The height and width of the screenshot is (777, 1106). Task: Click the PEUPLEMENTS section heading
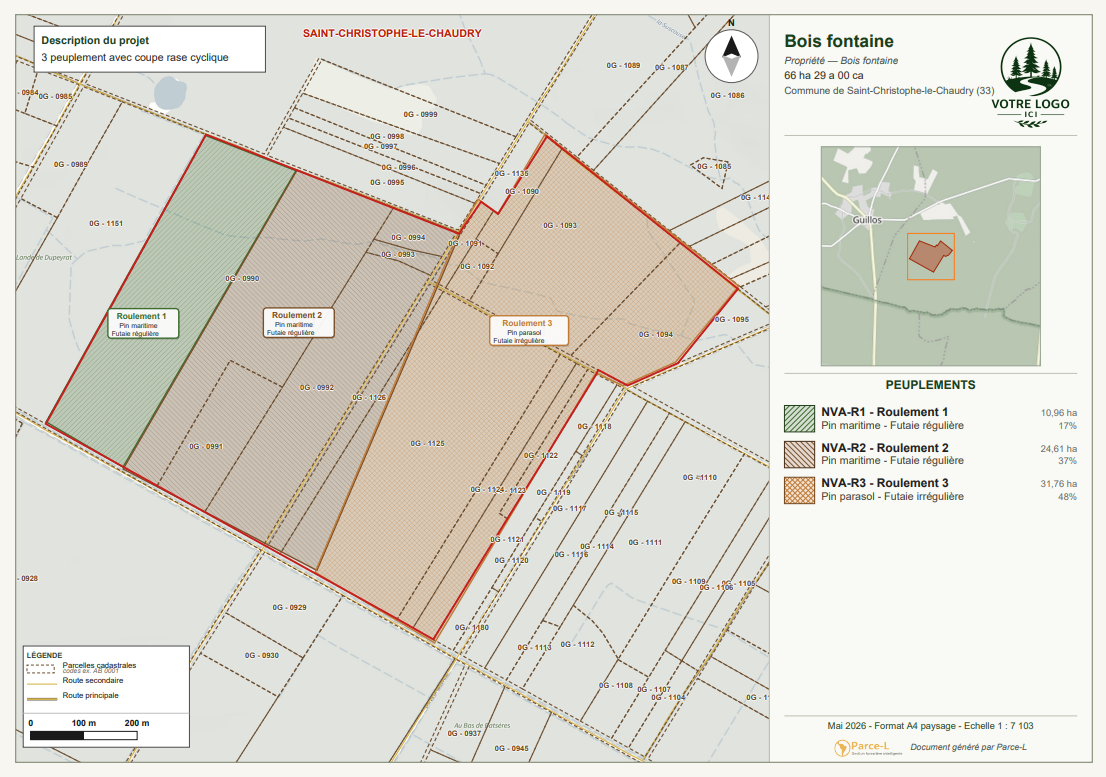[x=930, y=385]
